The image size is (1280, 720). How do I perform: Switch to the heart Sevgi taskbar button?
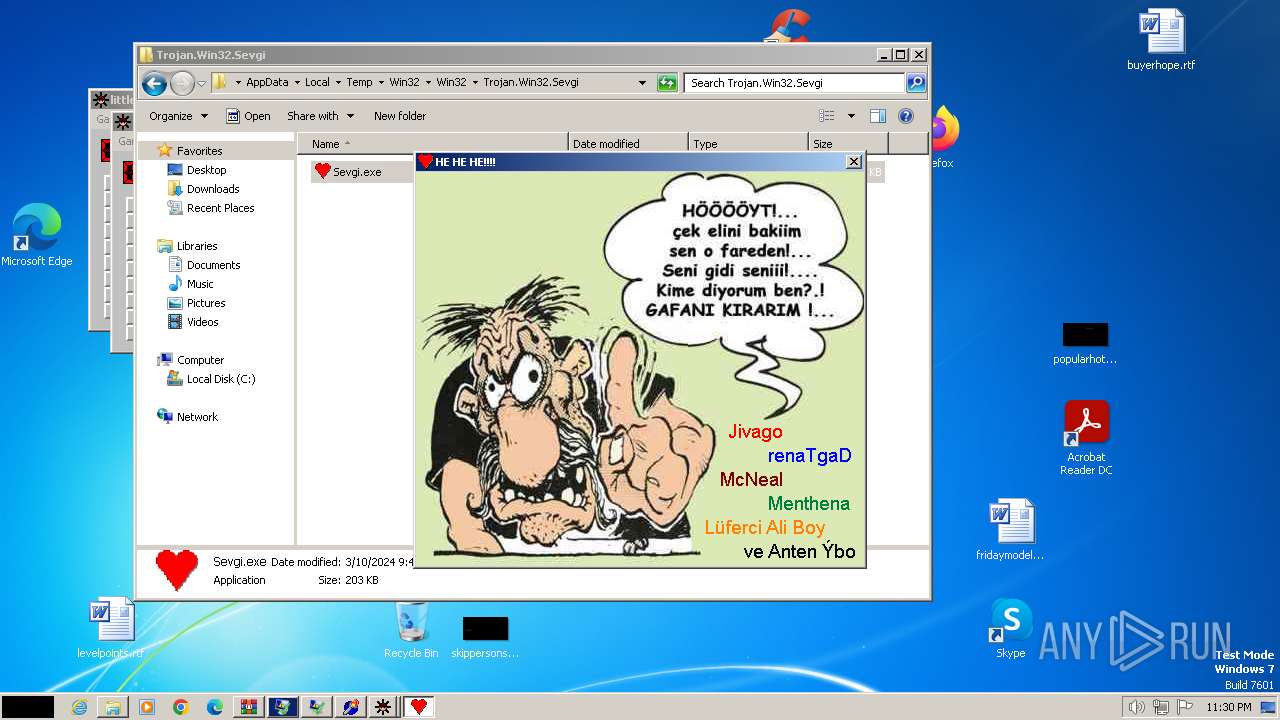[419, 707]
